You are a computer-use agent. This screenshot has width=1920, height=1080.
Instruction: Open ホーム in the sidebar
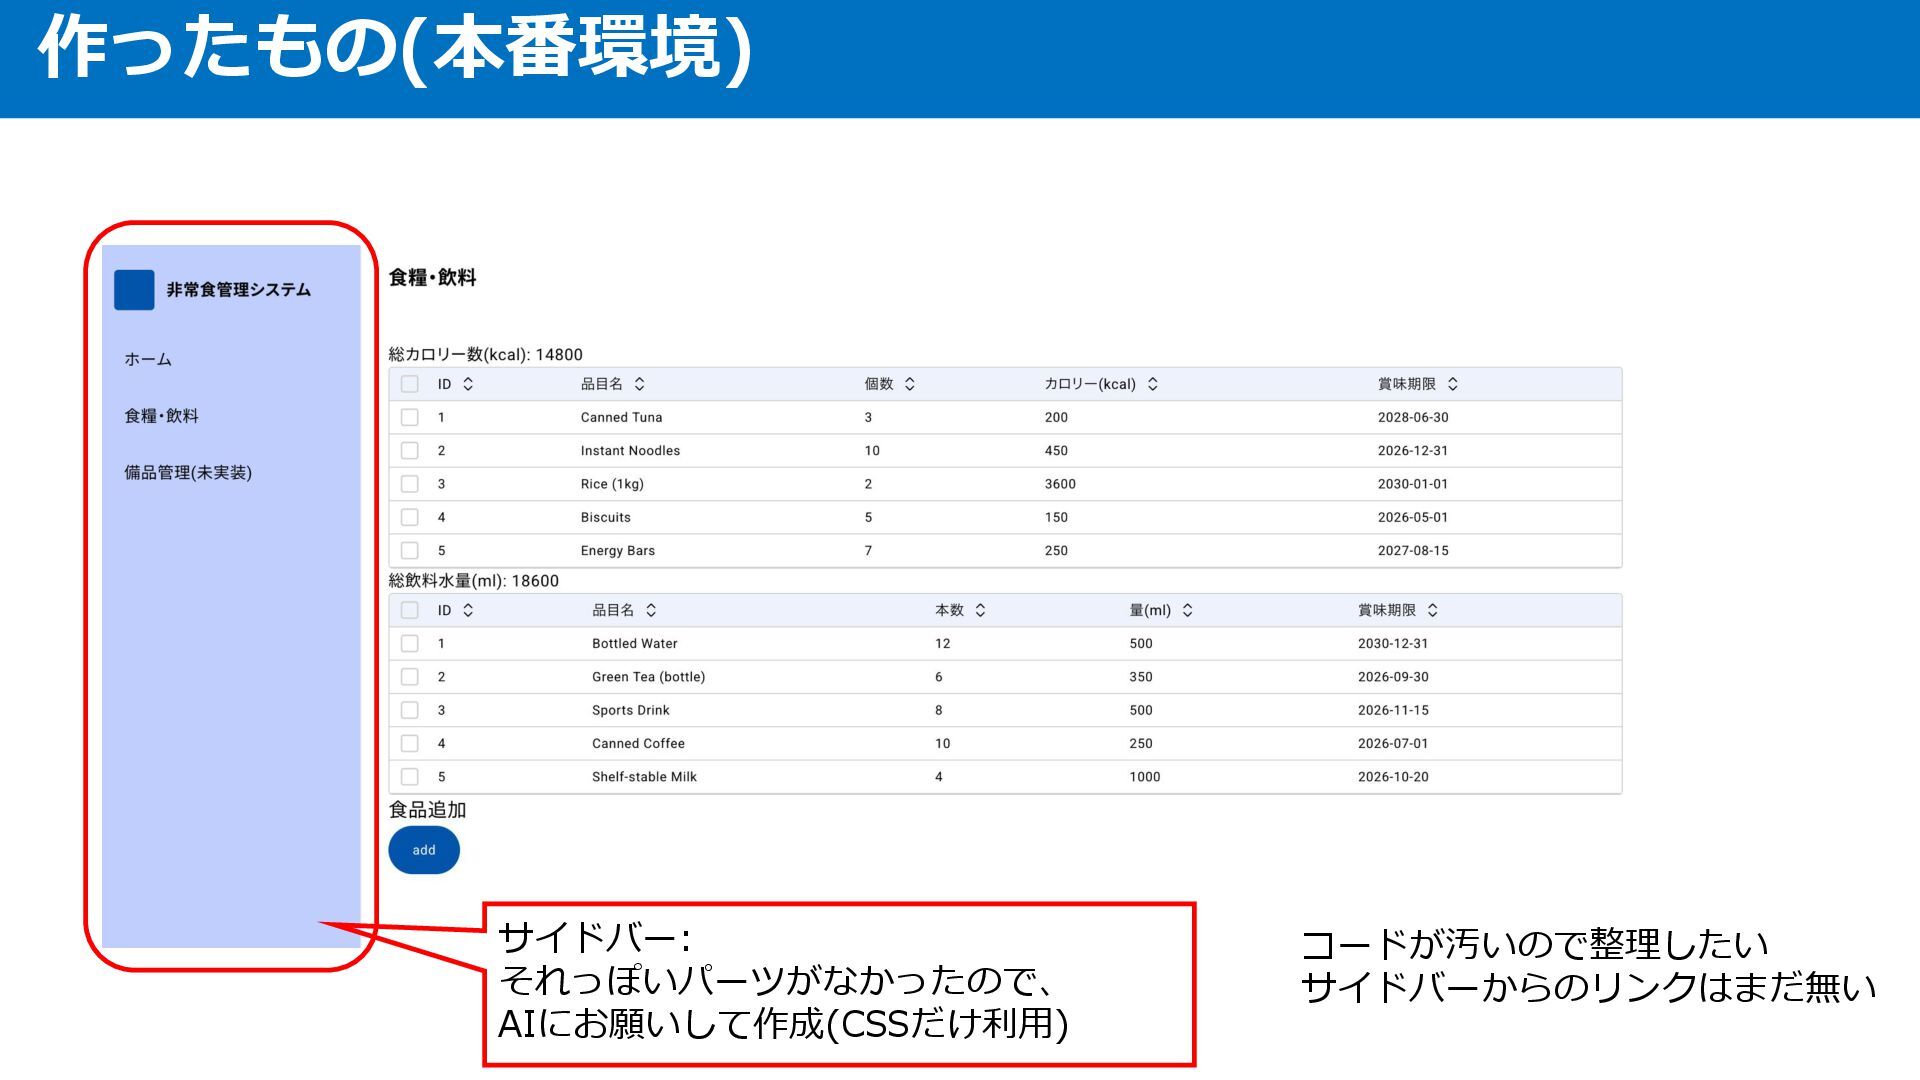tap(148, 359)
